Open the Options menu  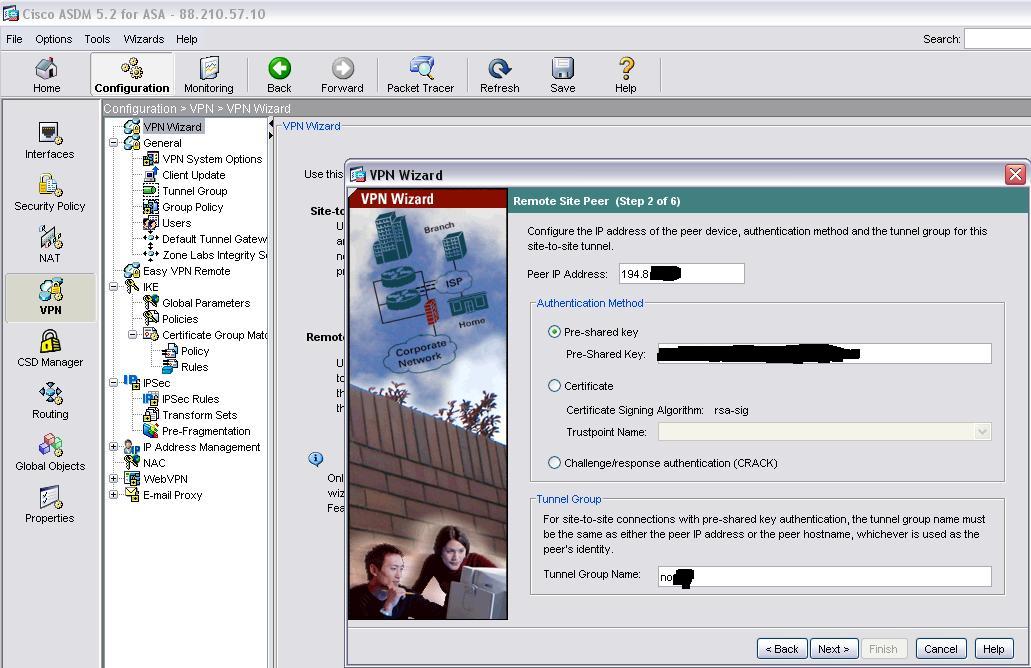coord(53,39)
